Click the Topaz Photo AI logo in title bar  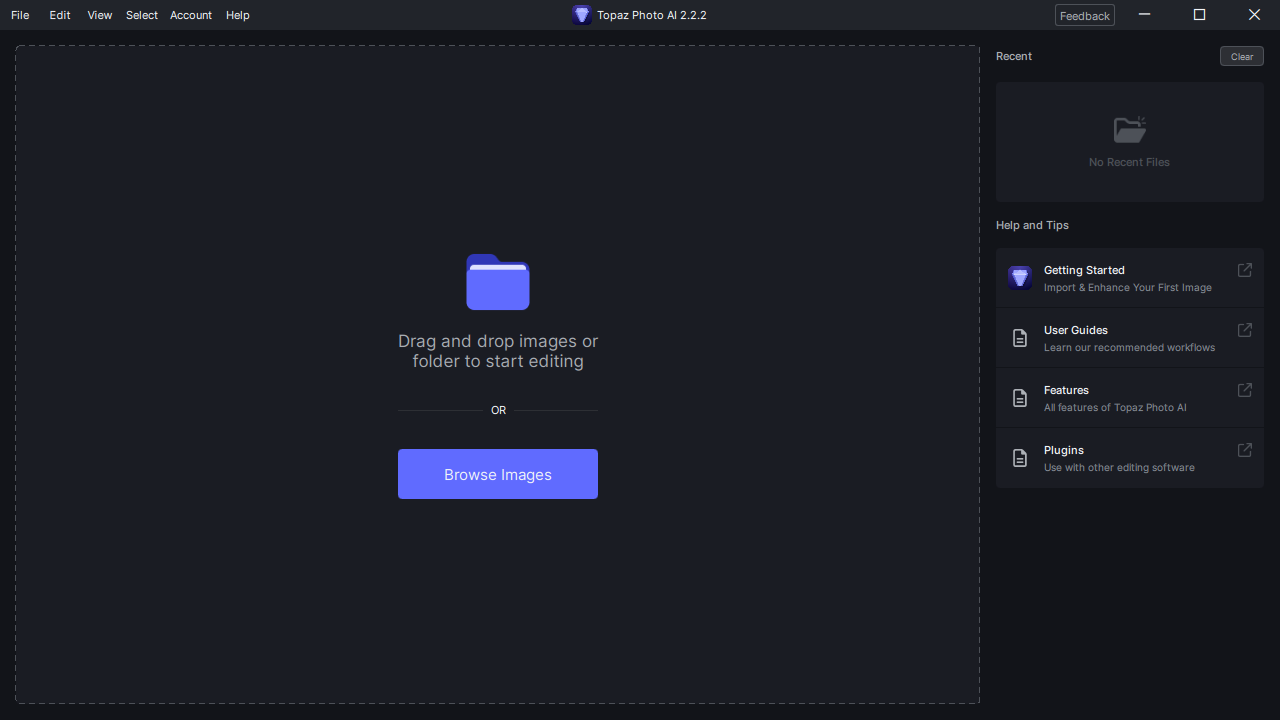pyautogui.click(x=582, y=15)
